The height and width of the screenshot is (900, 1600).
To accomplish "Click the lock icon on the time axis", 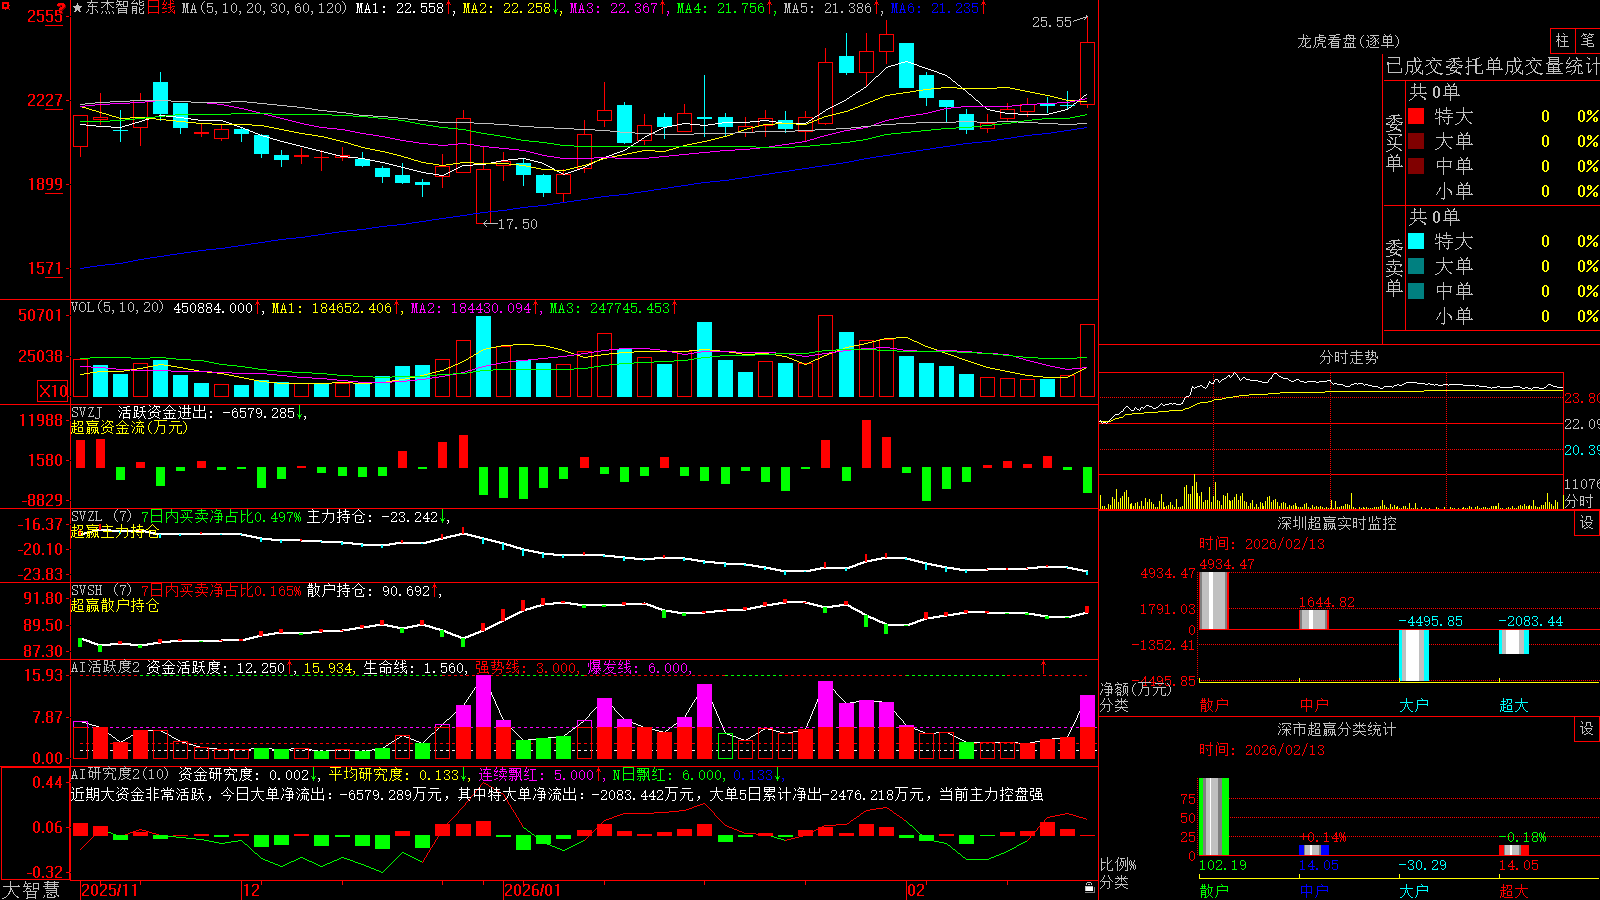I will [x=1089, y=888].
